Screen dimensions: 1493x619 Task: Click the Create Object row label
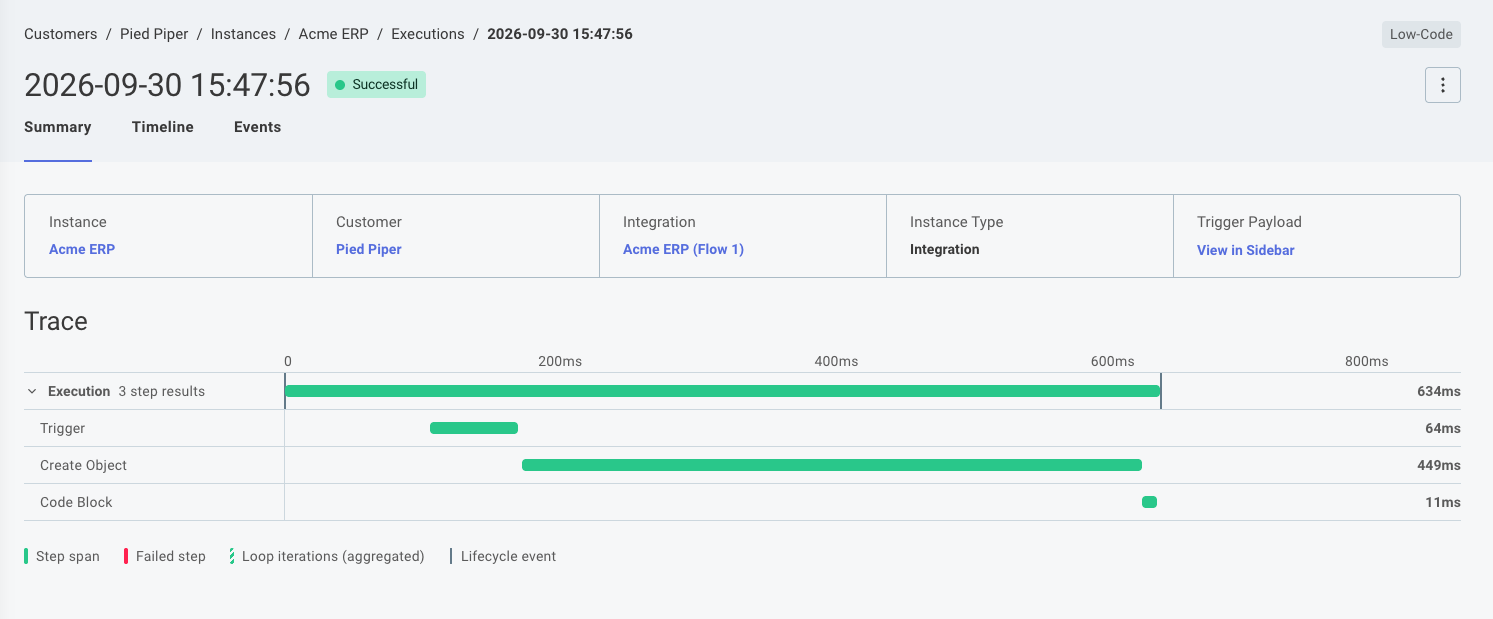click(83, 465)
